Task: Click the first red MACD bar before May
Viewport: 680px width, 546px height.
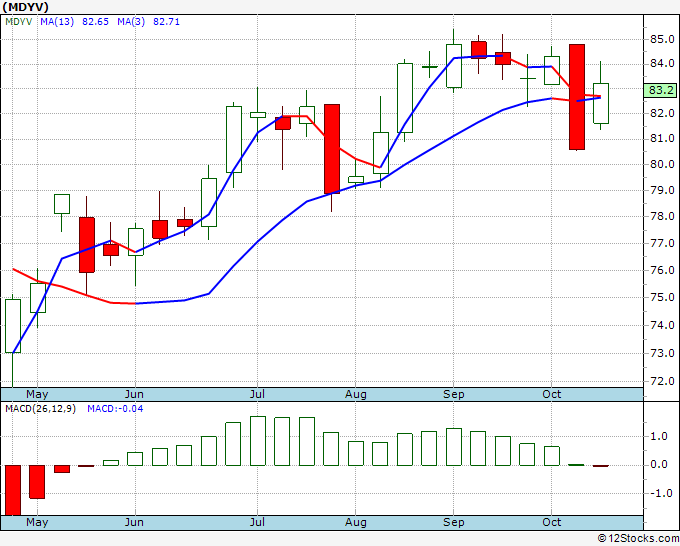Action: pyautogui.click(x=13, y=490)
